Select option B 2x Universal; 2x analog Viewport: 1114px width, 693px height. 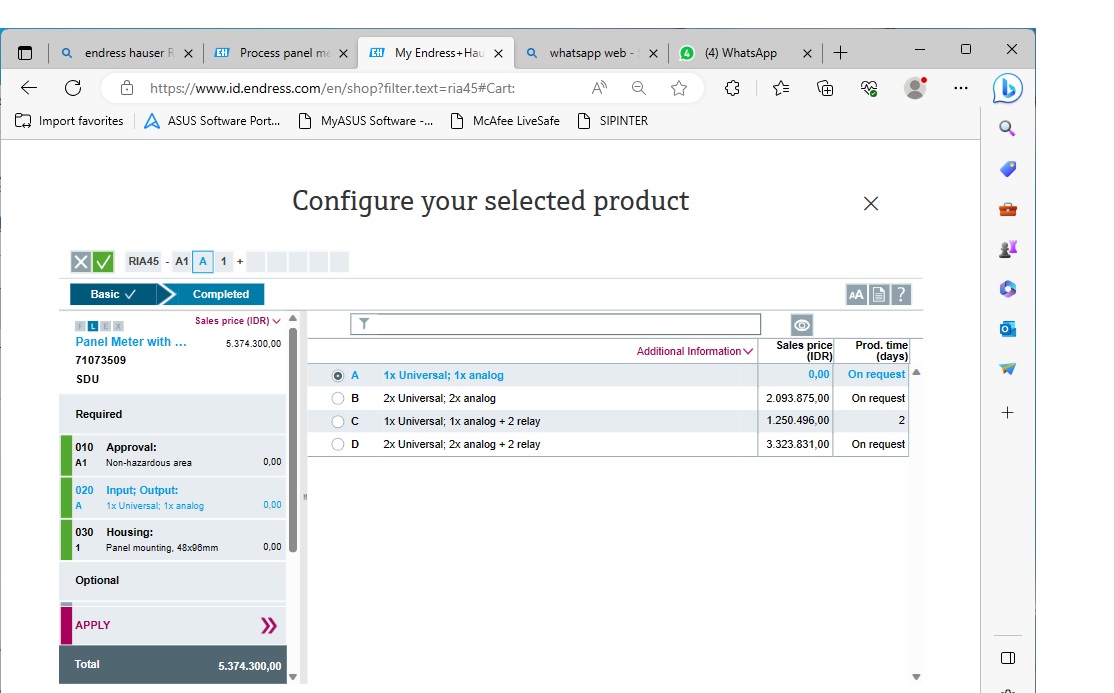pyautogui.click(x=337, y=399)
